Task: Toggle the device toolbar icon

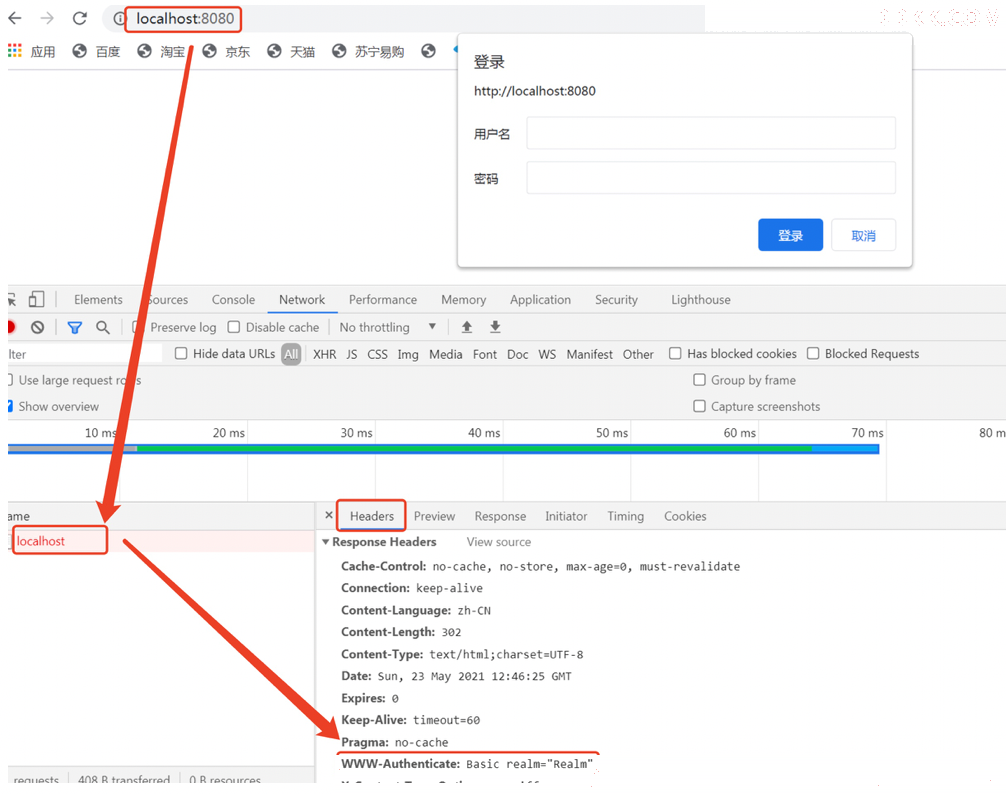Action: (x=37, y=300)
